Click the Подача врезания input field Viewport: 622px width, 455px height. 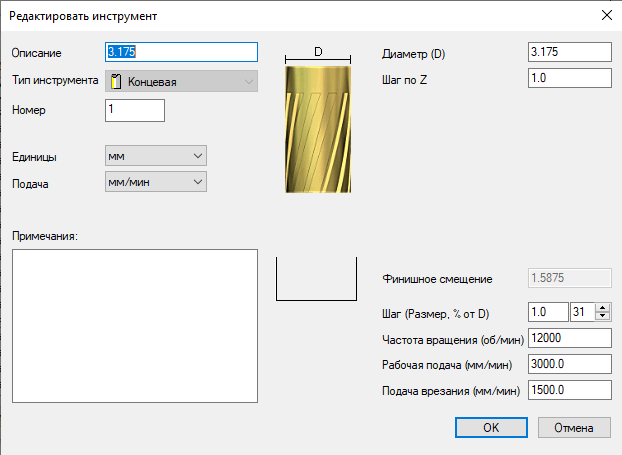570,390
